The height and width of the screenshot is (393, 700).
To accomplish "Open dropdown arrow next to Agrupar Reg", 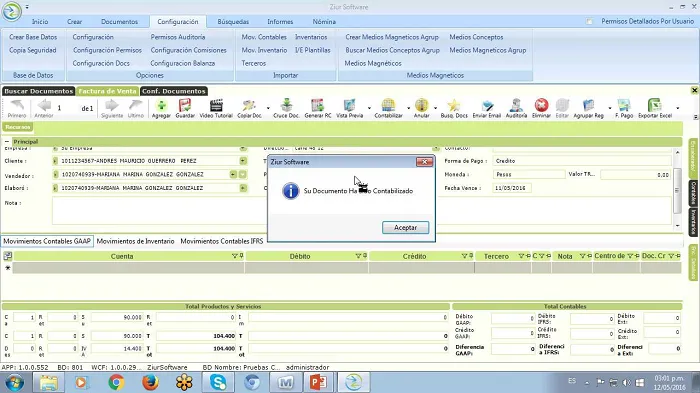I will [610, 108].
